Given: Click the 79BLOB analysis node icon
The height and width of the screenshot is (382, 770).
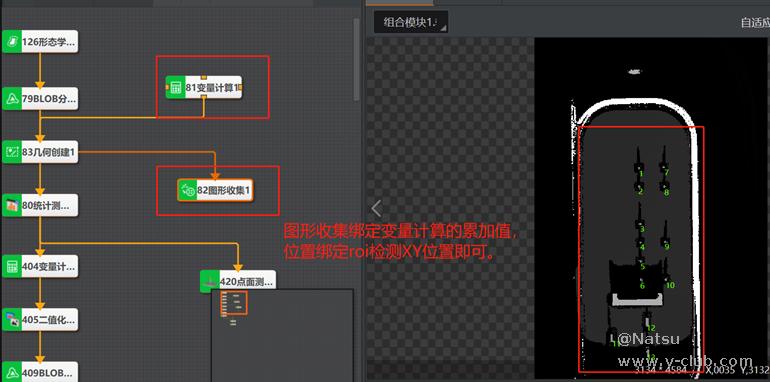Looking at the screenshot, I should click(12, 99).
